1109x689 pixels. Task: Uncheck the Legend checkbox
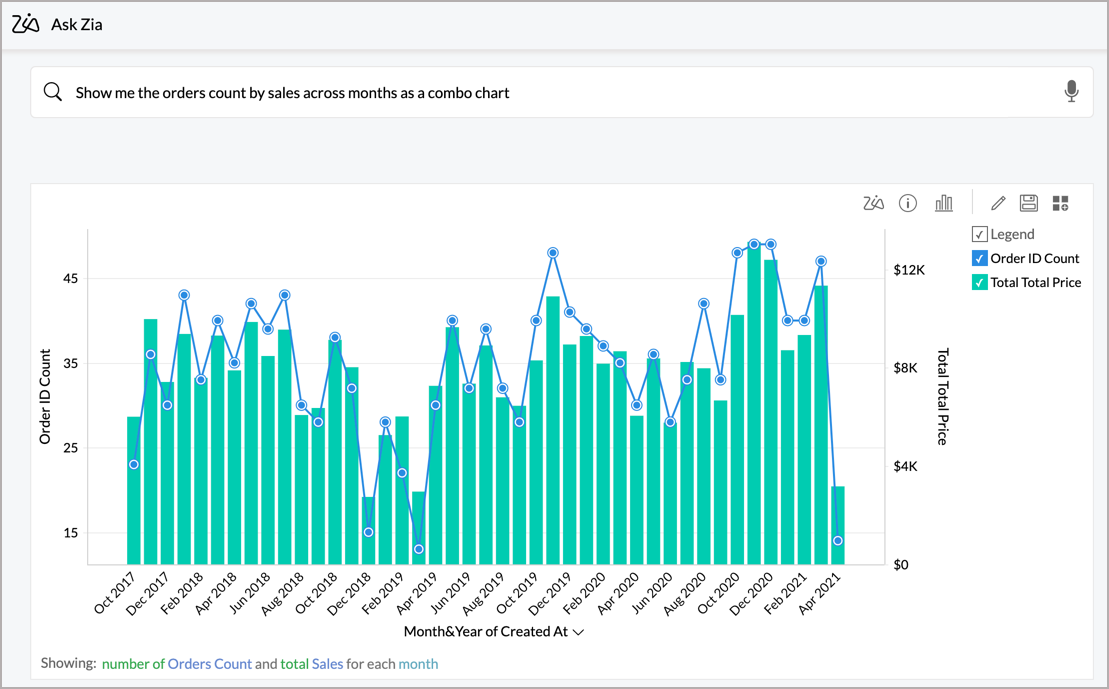(979, 235)
